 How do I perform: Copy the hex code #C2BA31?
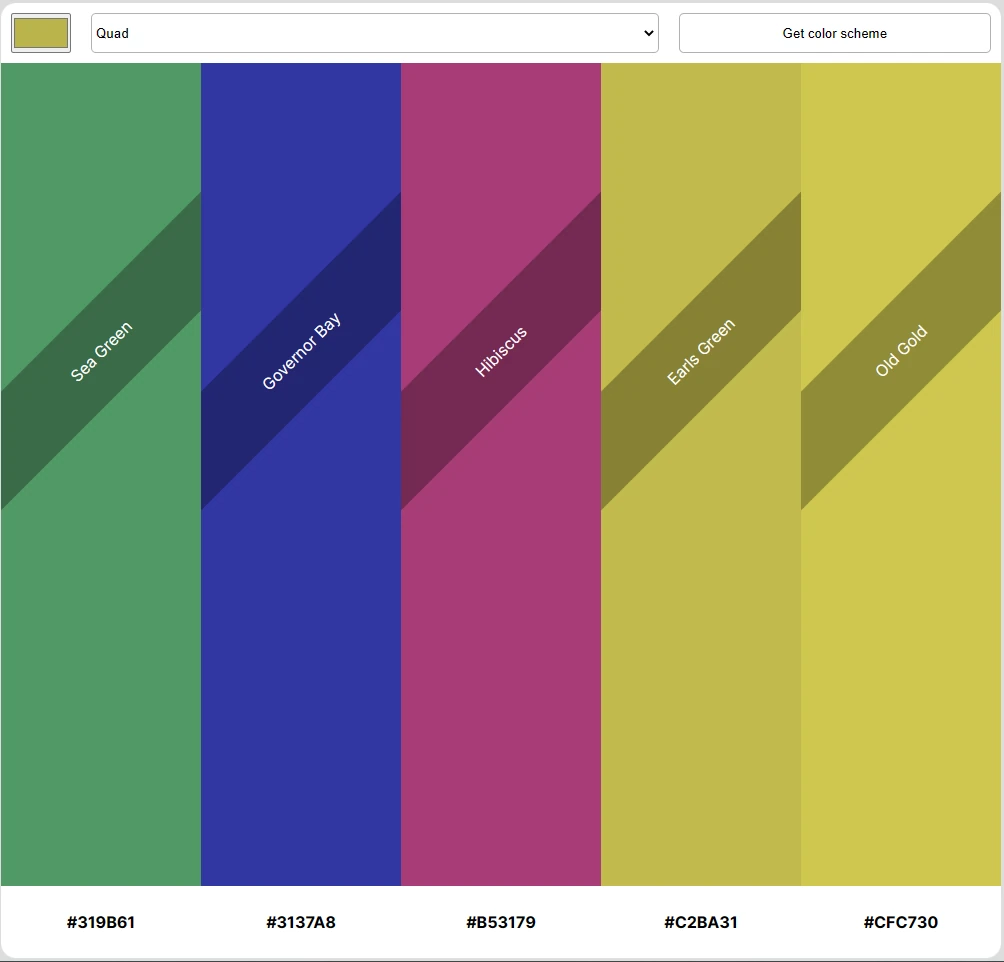point(701,922)
